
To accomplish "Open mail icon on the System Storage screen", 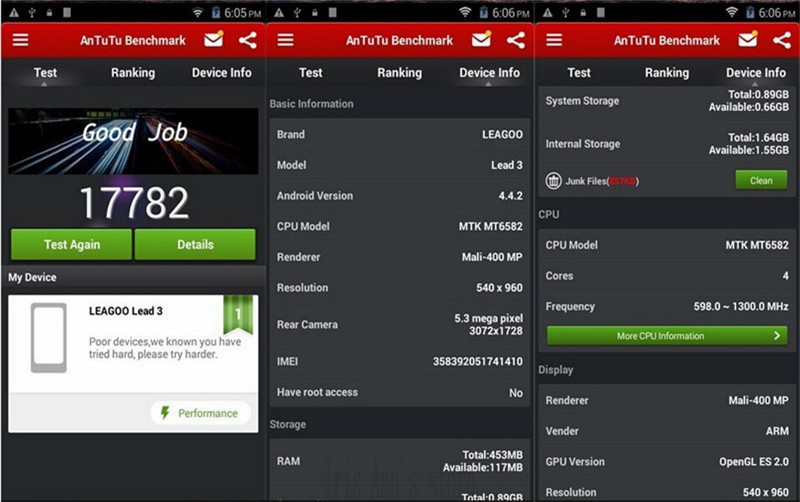I will click(x=748, y=41).
